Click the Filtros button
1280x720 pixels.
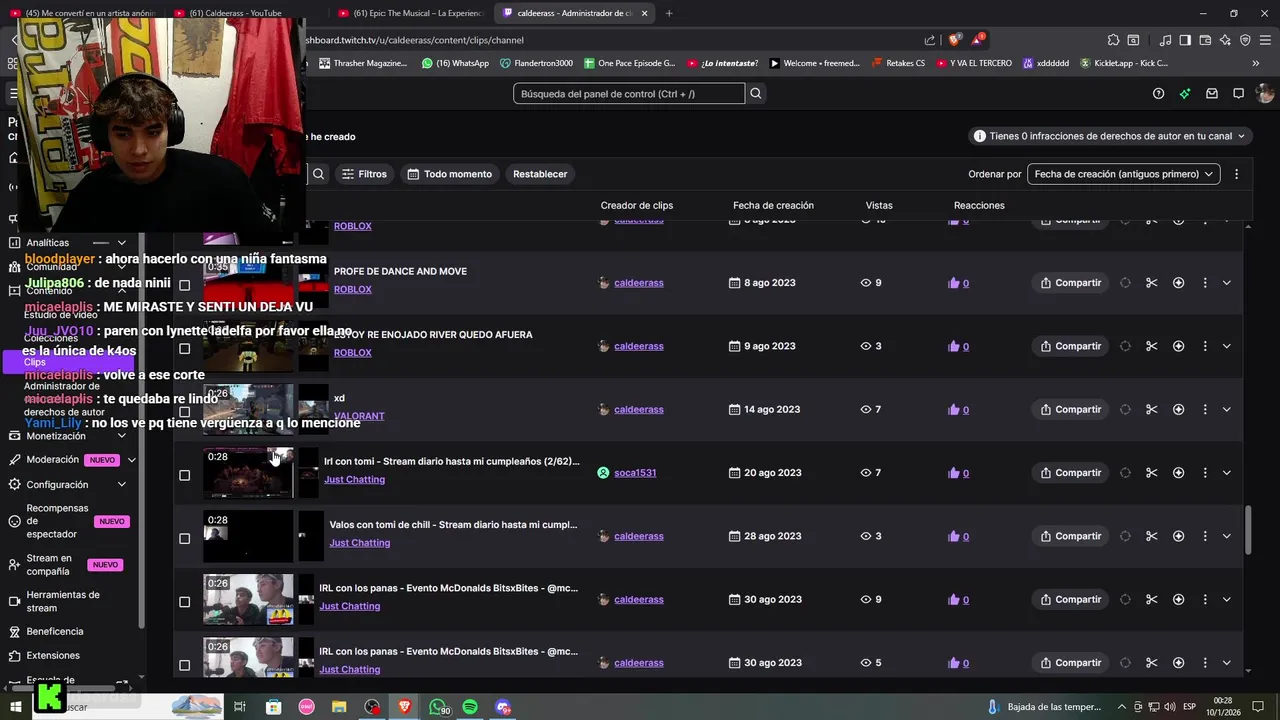click(x=364, y=174)
